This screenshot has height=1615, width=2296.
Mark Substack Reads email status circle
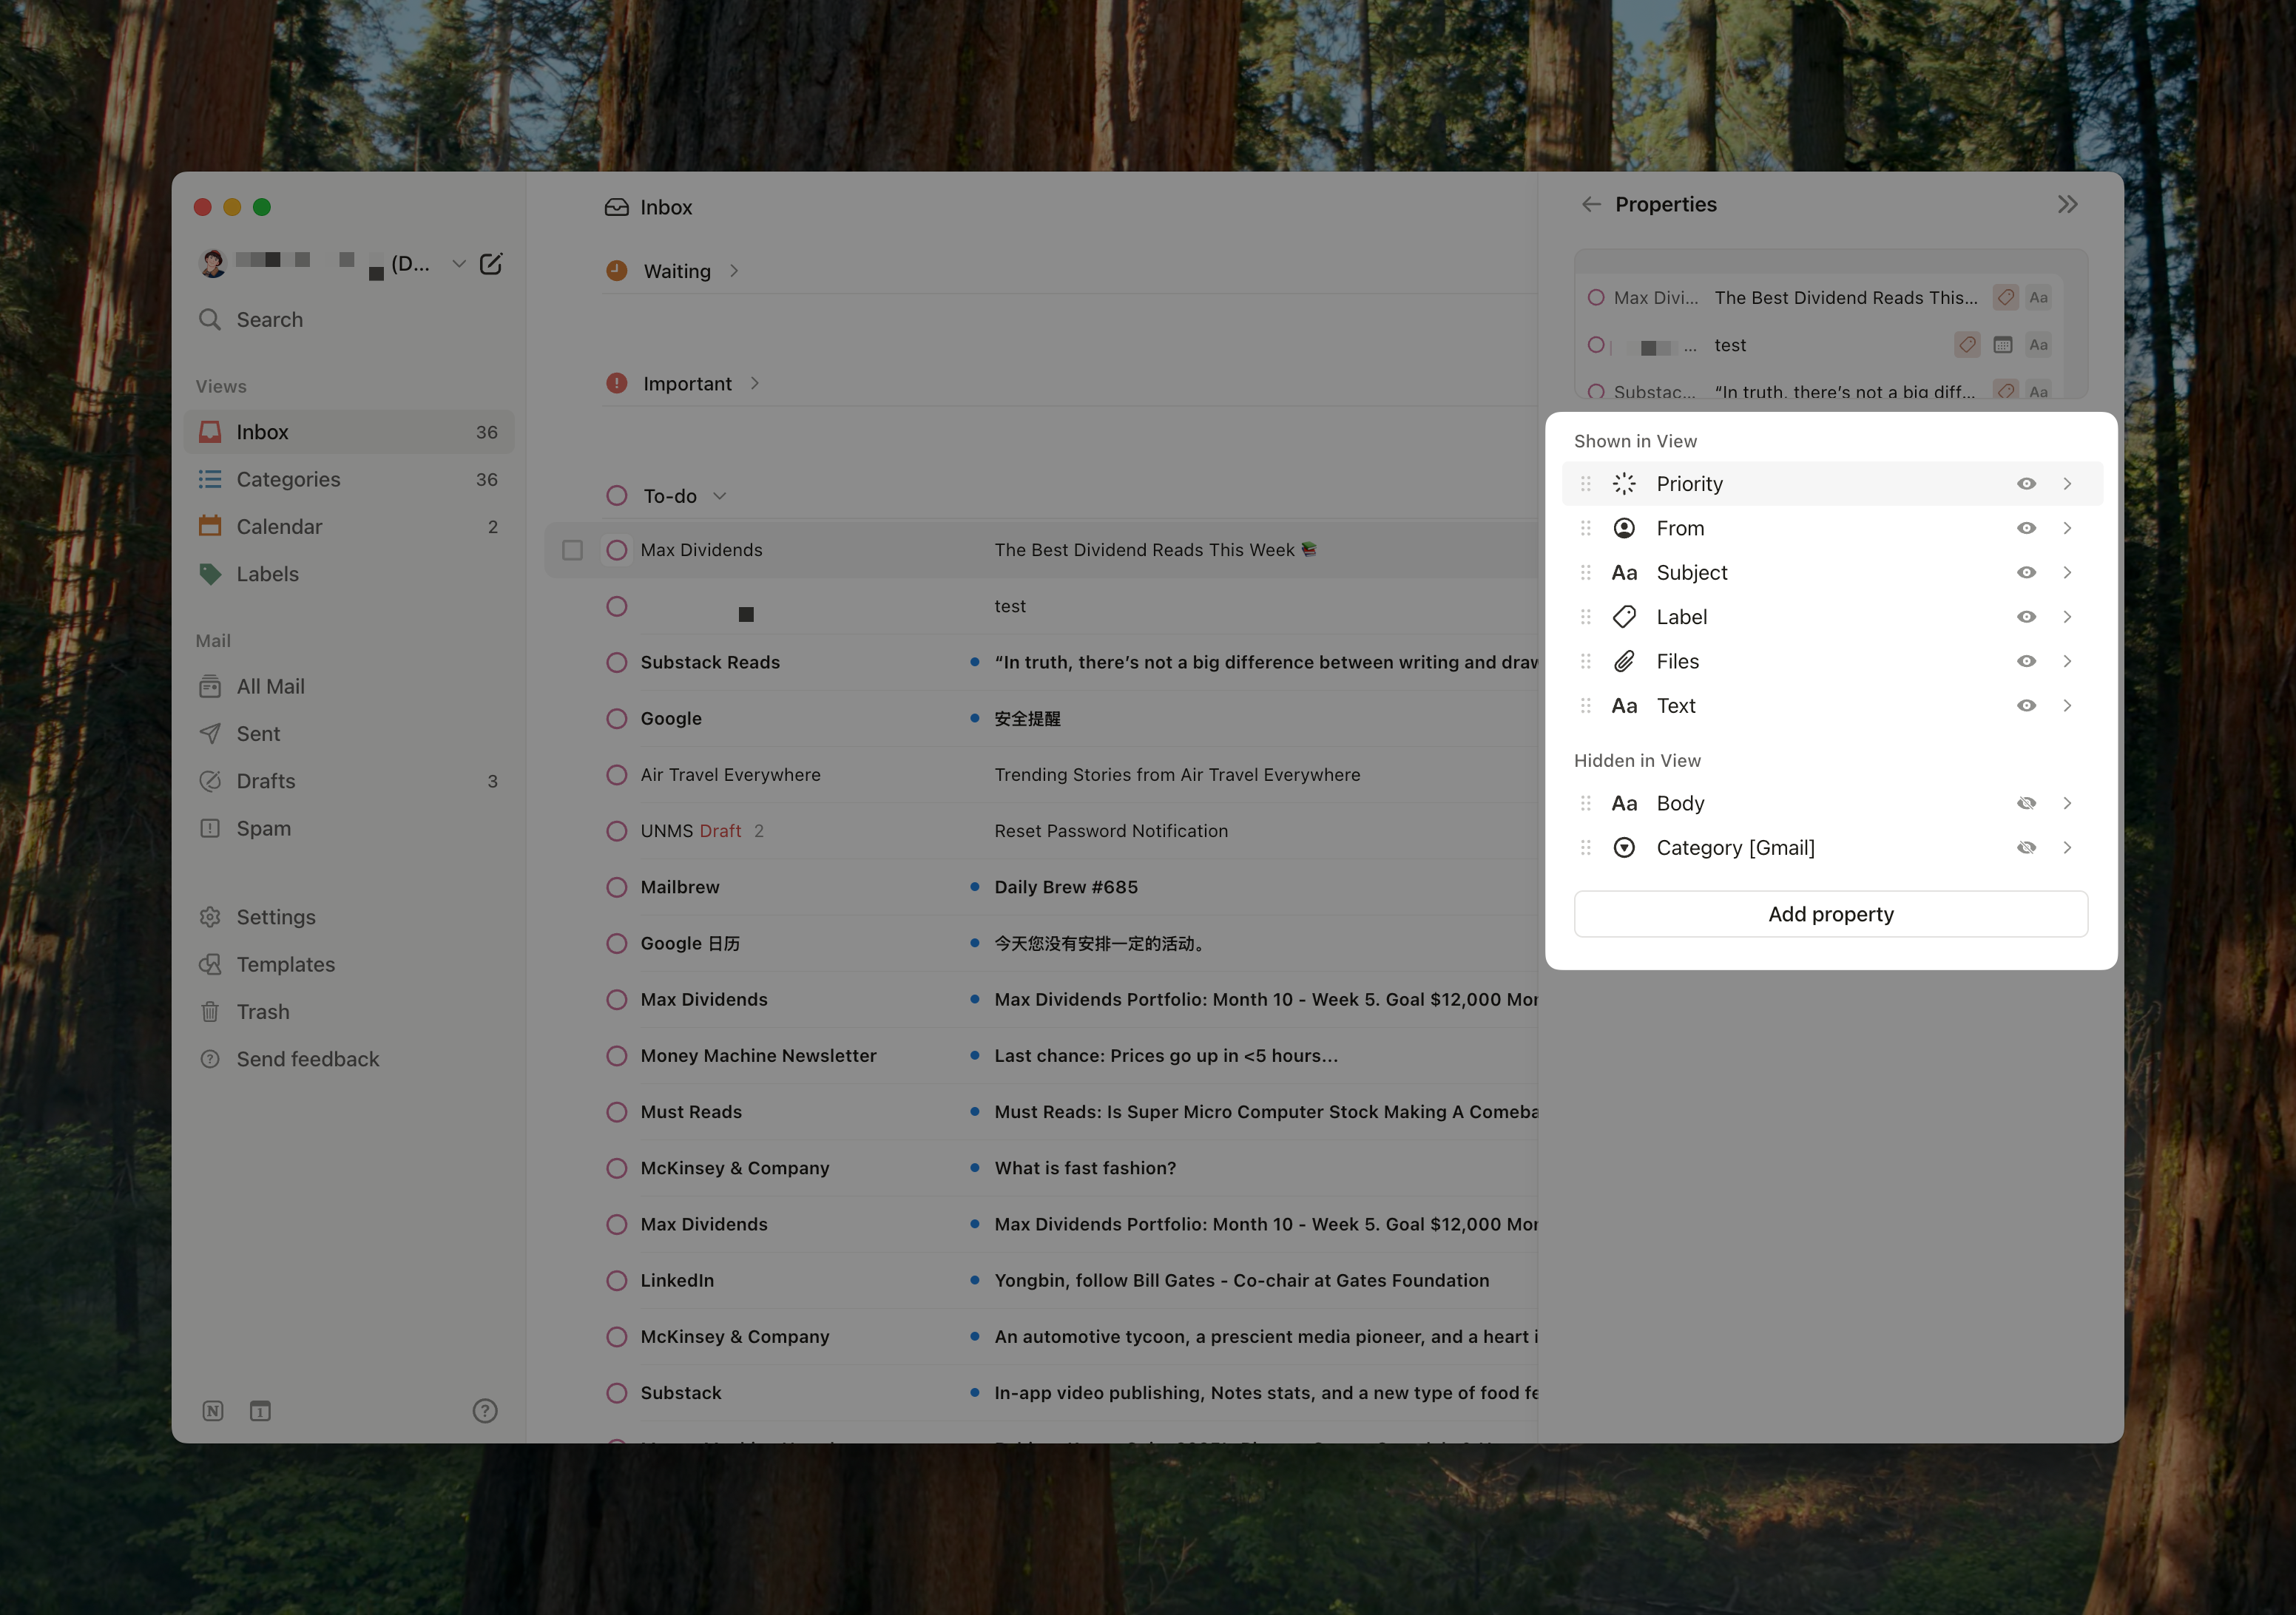coord(617,663)
